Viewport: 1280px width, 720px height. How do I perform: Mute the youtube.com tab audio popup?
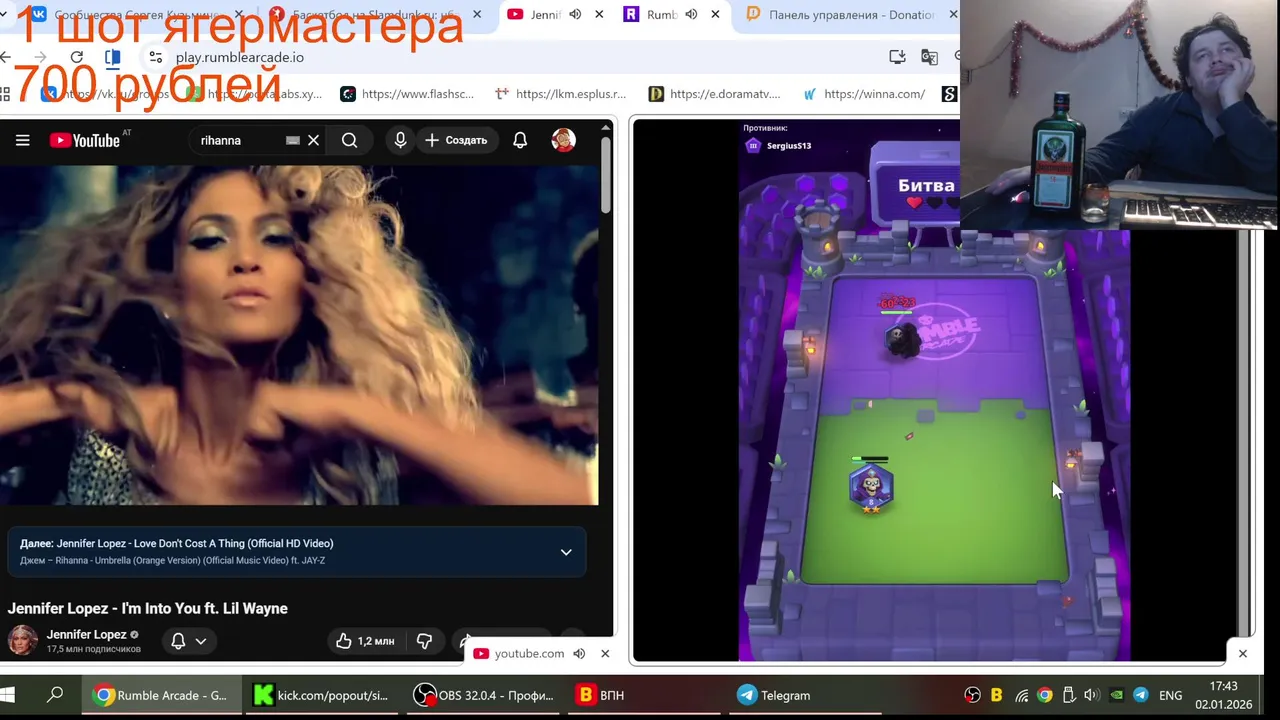[x=579, y=653]
